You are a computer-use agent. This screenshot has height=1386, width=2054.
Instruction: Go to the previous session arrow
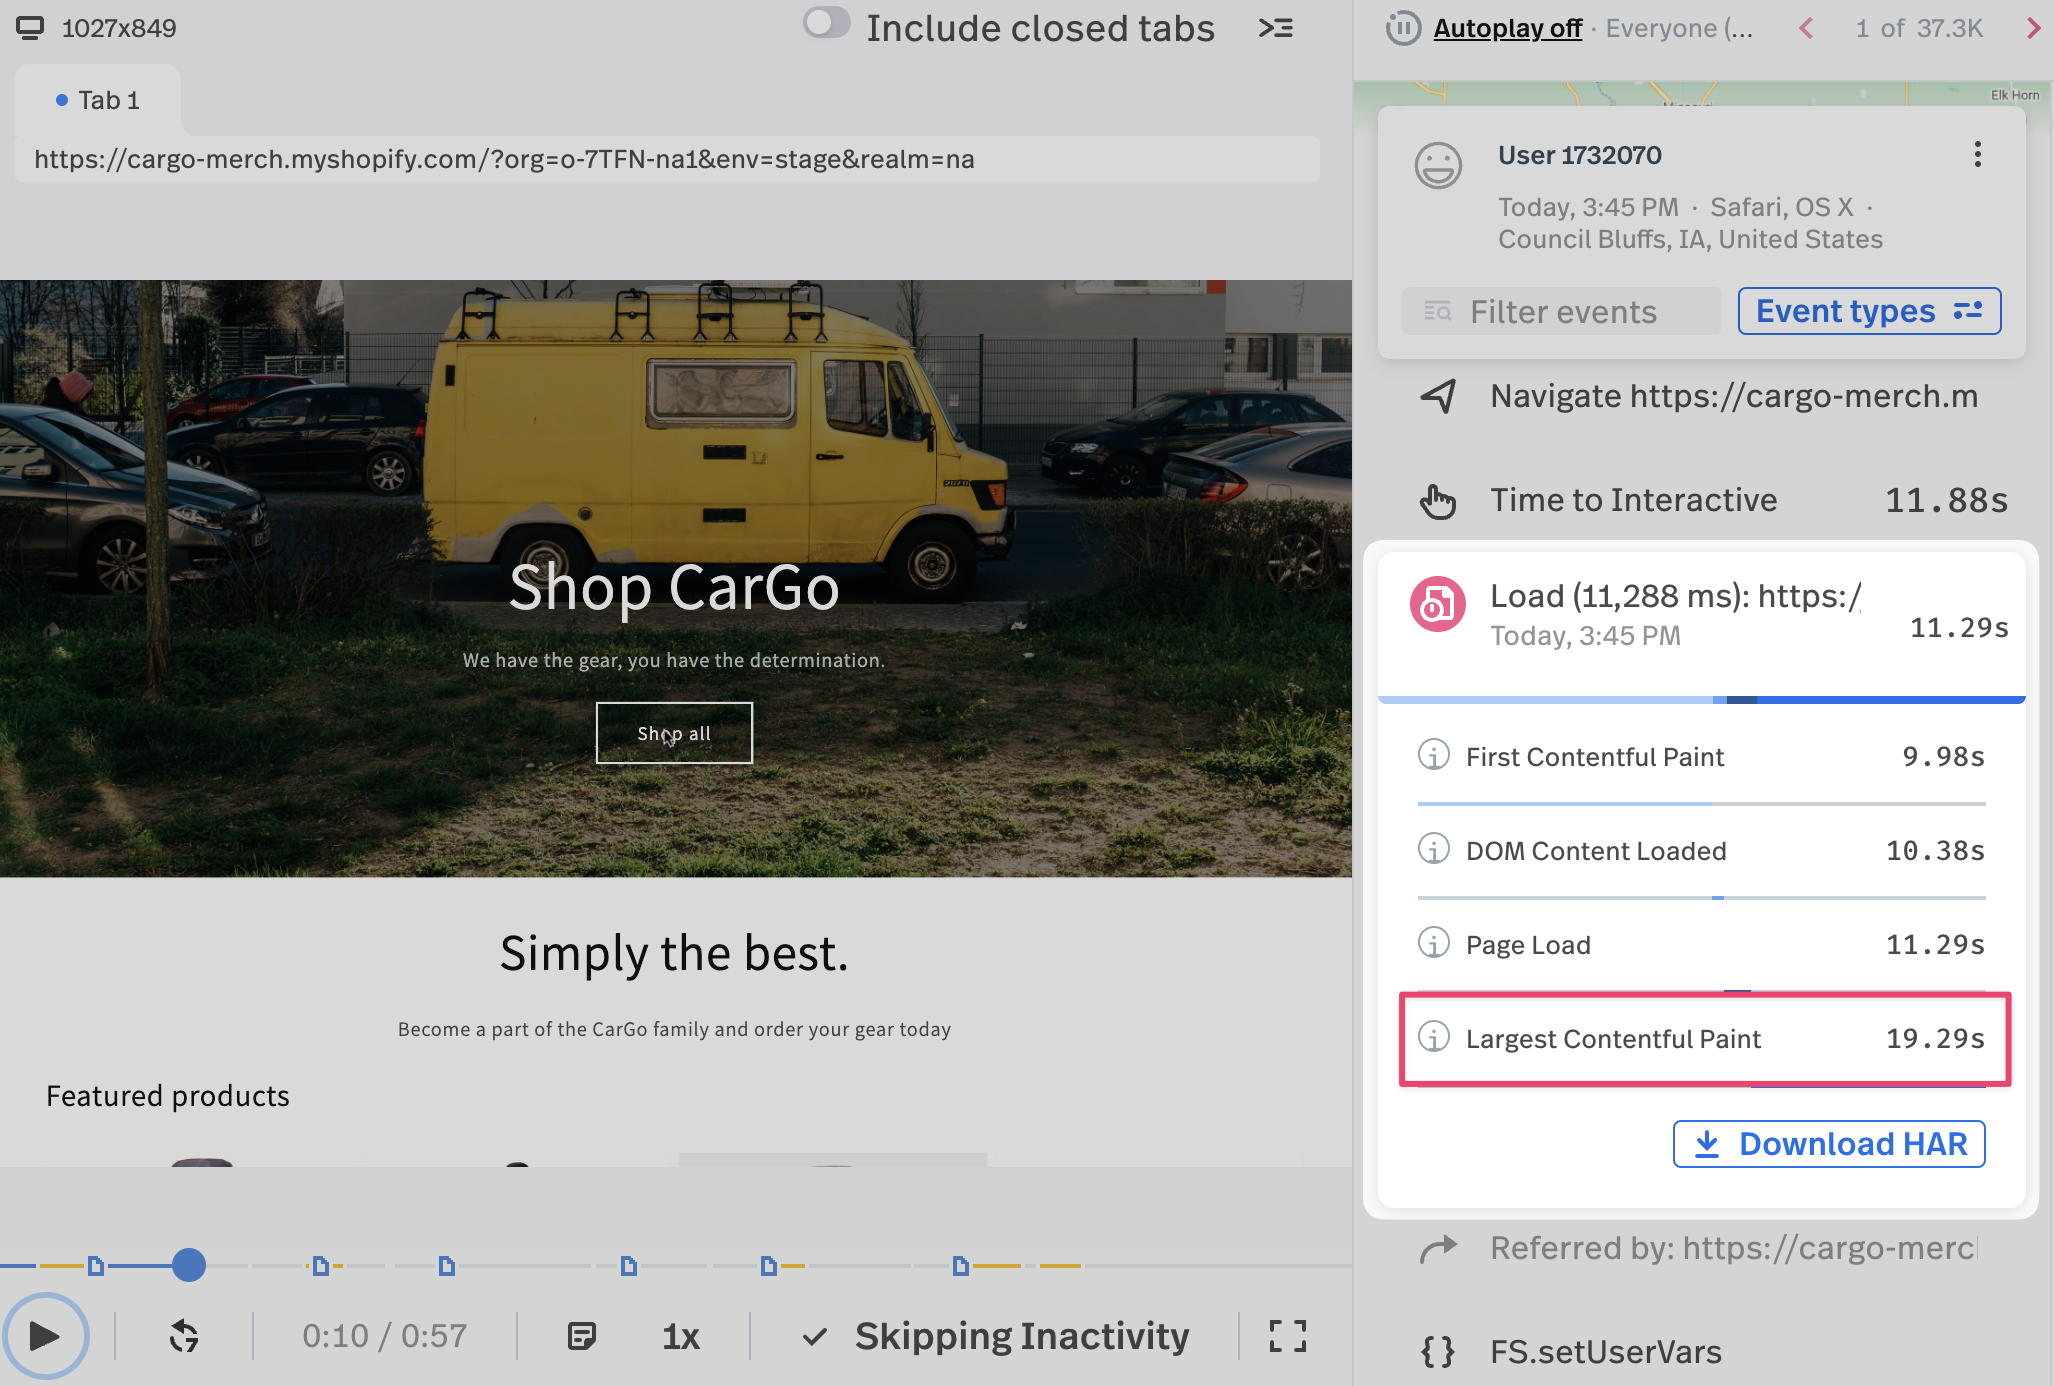[x=1806, y=28]
